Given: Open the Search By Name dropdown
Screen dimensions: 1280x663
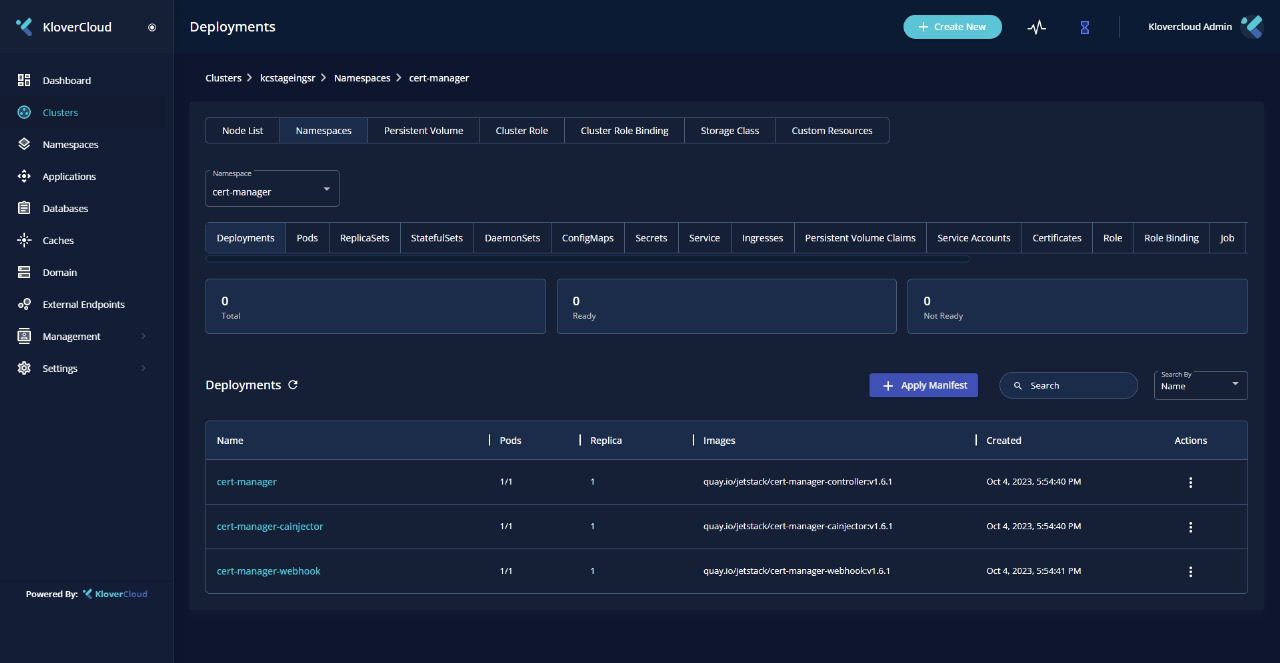Looking at the screenshot, I should (x=1200, y=385).
